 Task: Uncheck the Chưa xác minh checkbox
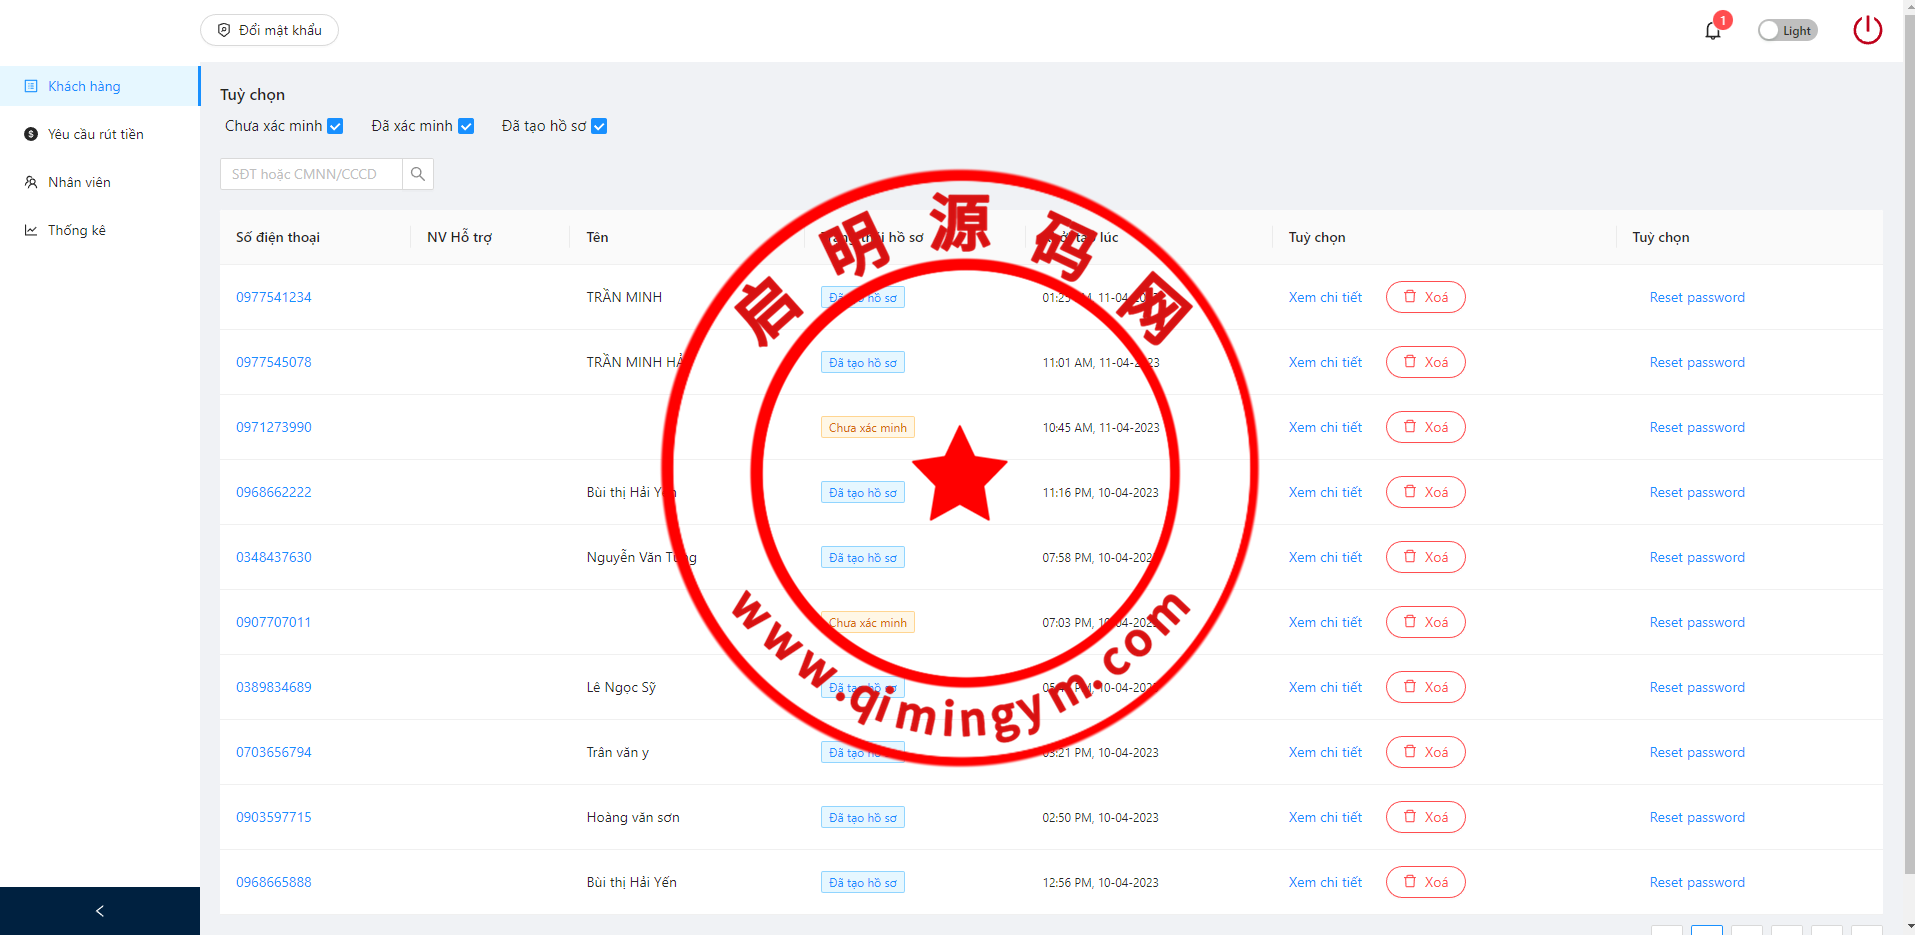pyautogui.click(x=336, y=126)
